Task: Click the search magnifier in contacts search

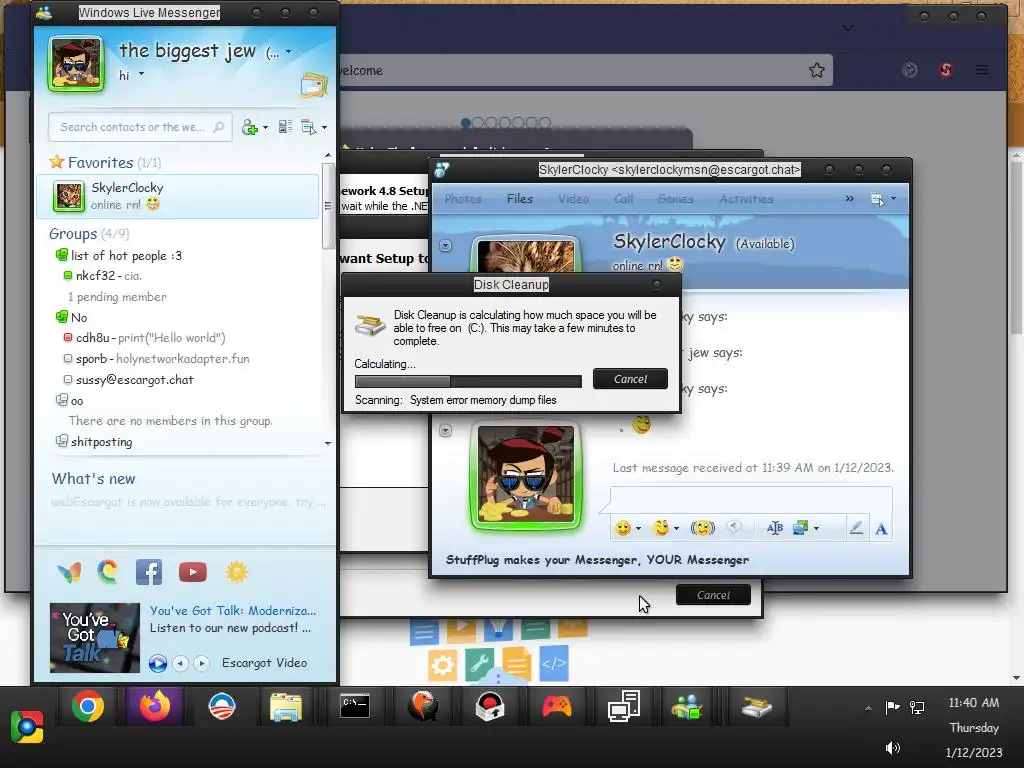Action: [x=219, y=127]
